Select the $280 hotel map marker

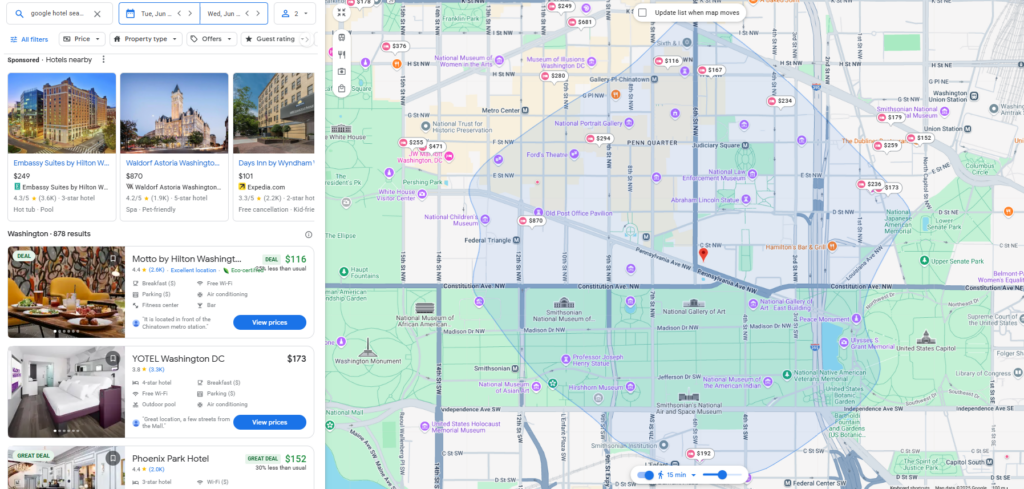554,76
